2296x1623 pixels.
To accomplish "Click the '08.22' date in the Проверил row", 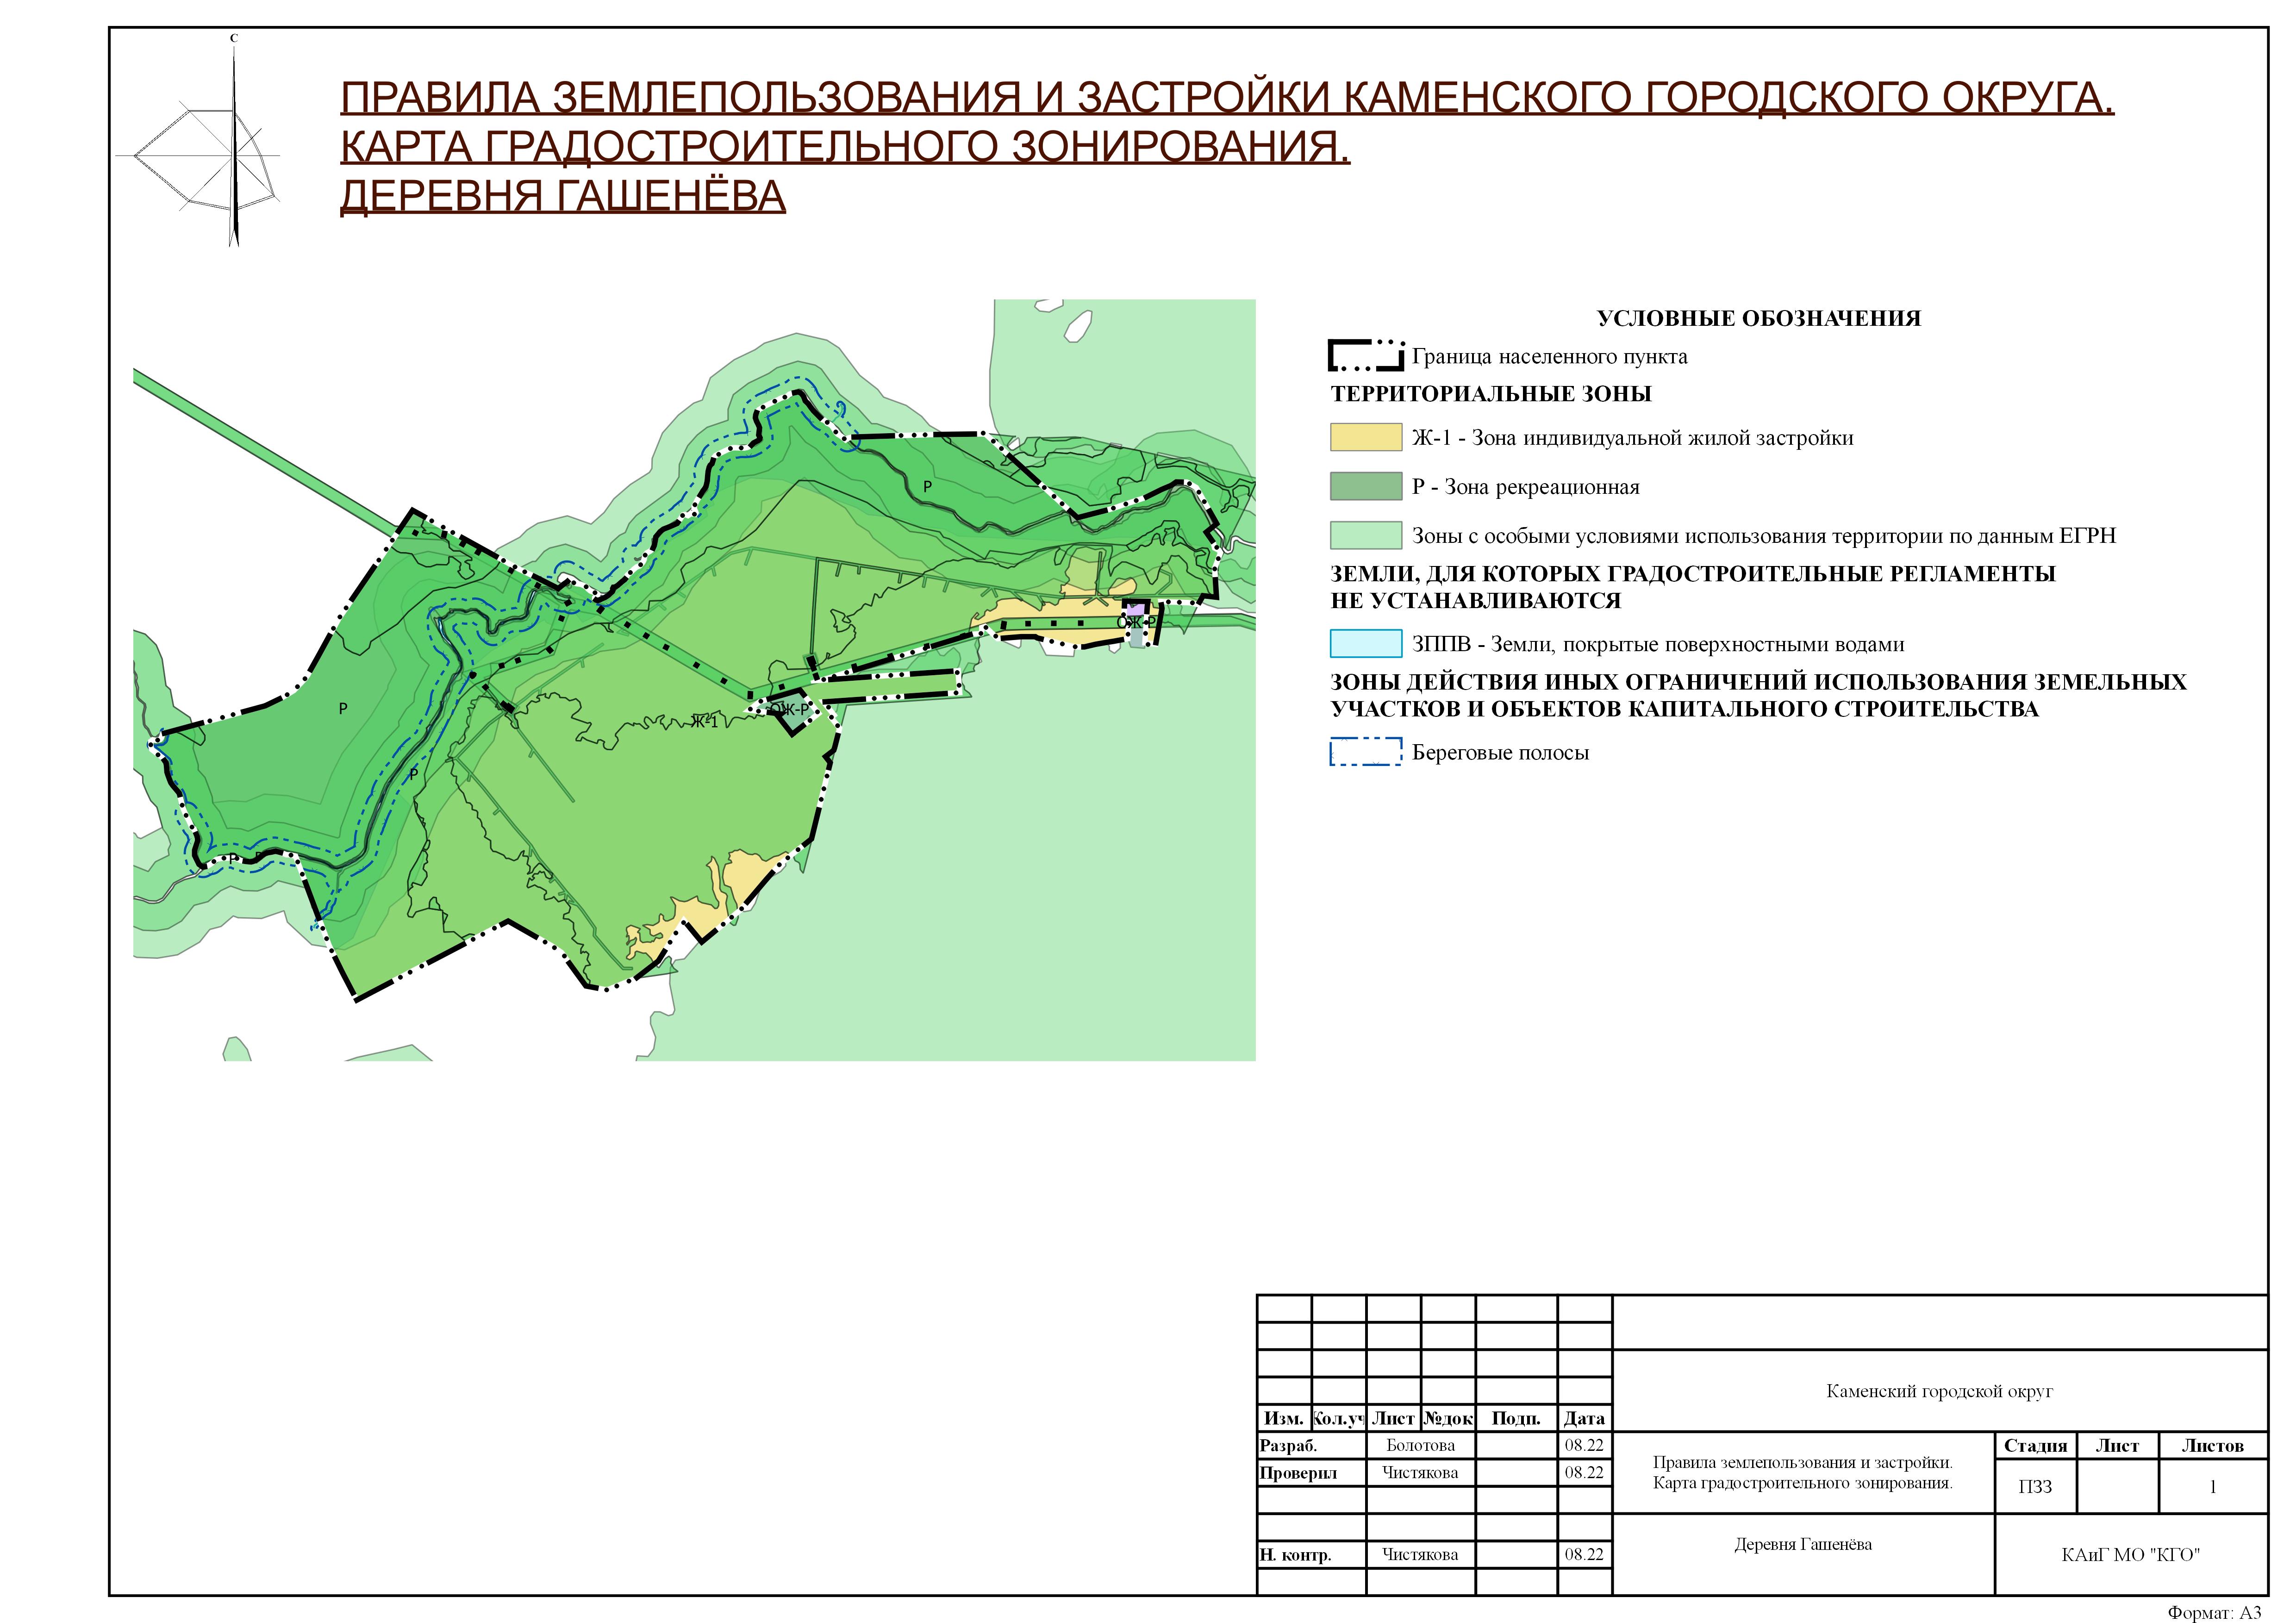I will 1583,1473.
